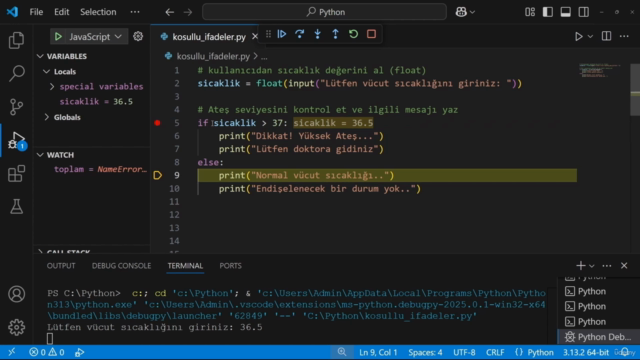The image size is (640, 360).
Task: Open Ln 9, Col 1 go-to-line
Action: point(378,352)
